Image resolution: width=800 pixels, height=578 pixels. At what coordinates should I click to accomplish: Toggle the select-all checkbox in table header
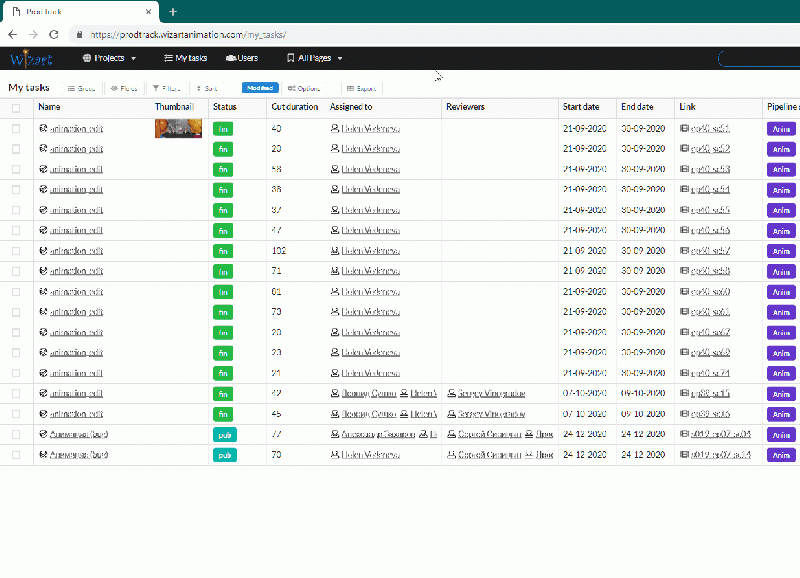click(16, 107)
